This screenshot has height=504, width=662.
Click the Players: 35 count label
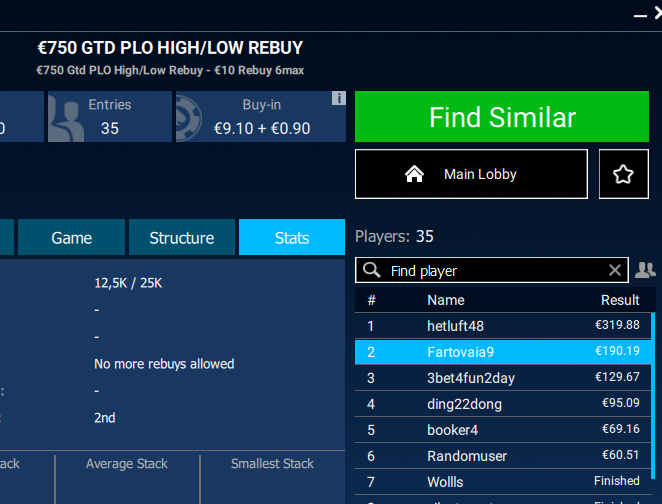tap(394, 236)
